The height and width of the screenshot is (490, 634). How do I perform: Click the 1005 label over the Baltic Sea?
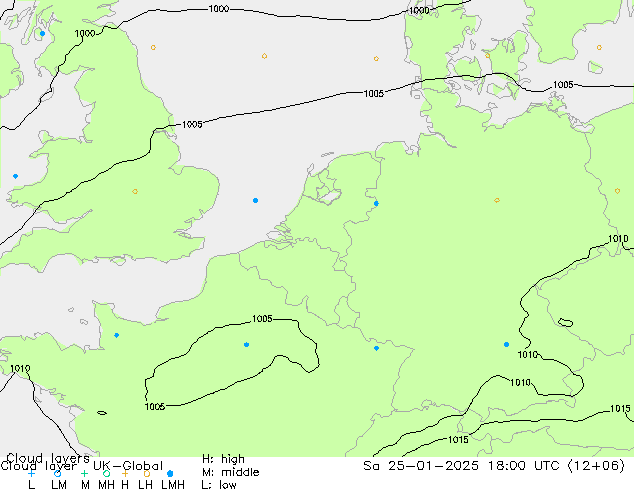563,84
